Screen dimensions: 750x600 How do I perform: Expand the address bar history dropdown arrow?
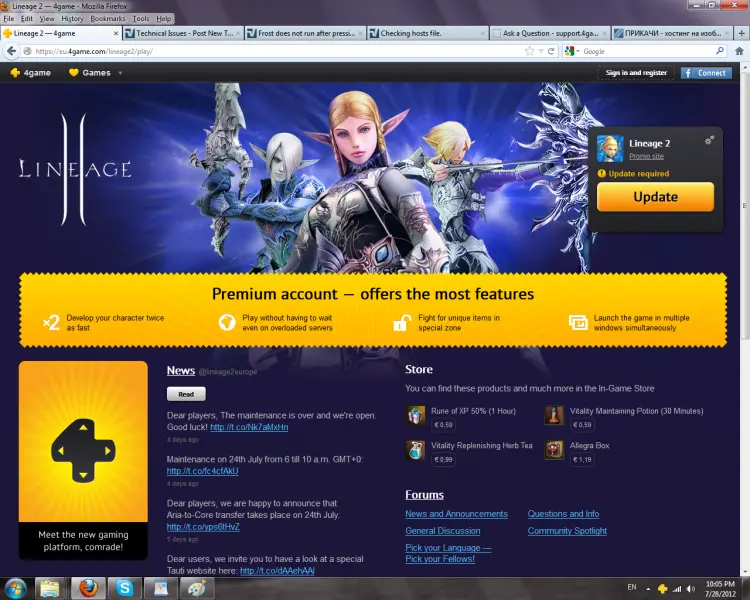[541, 51]
